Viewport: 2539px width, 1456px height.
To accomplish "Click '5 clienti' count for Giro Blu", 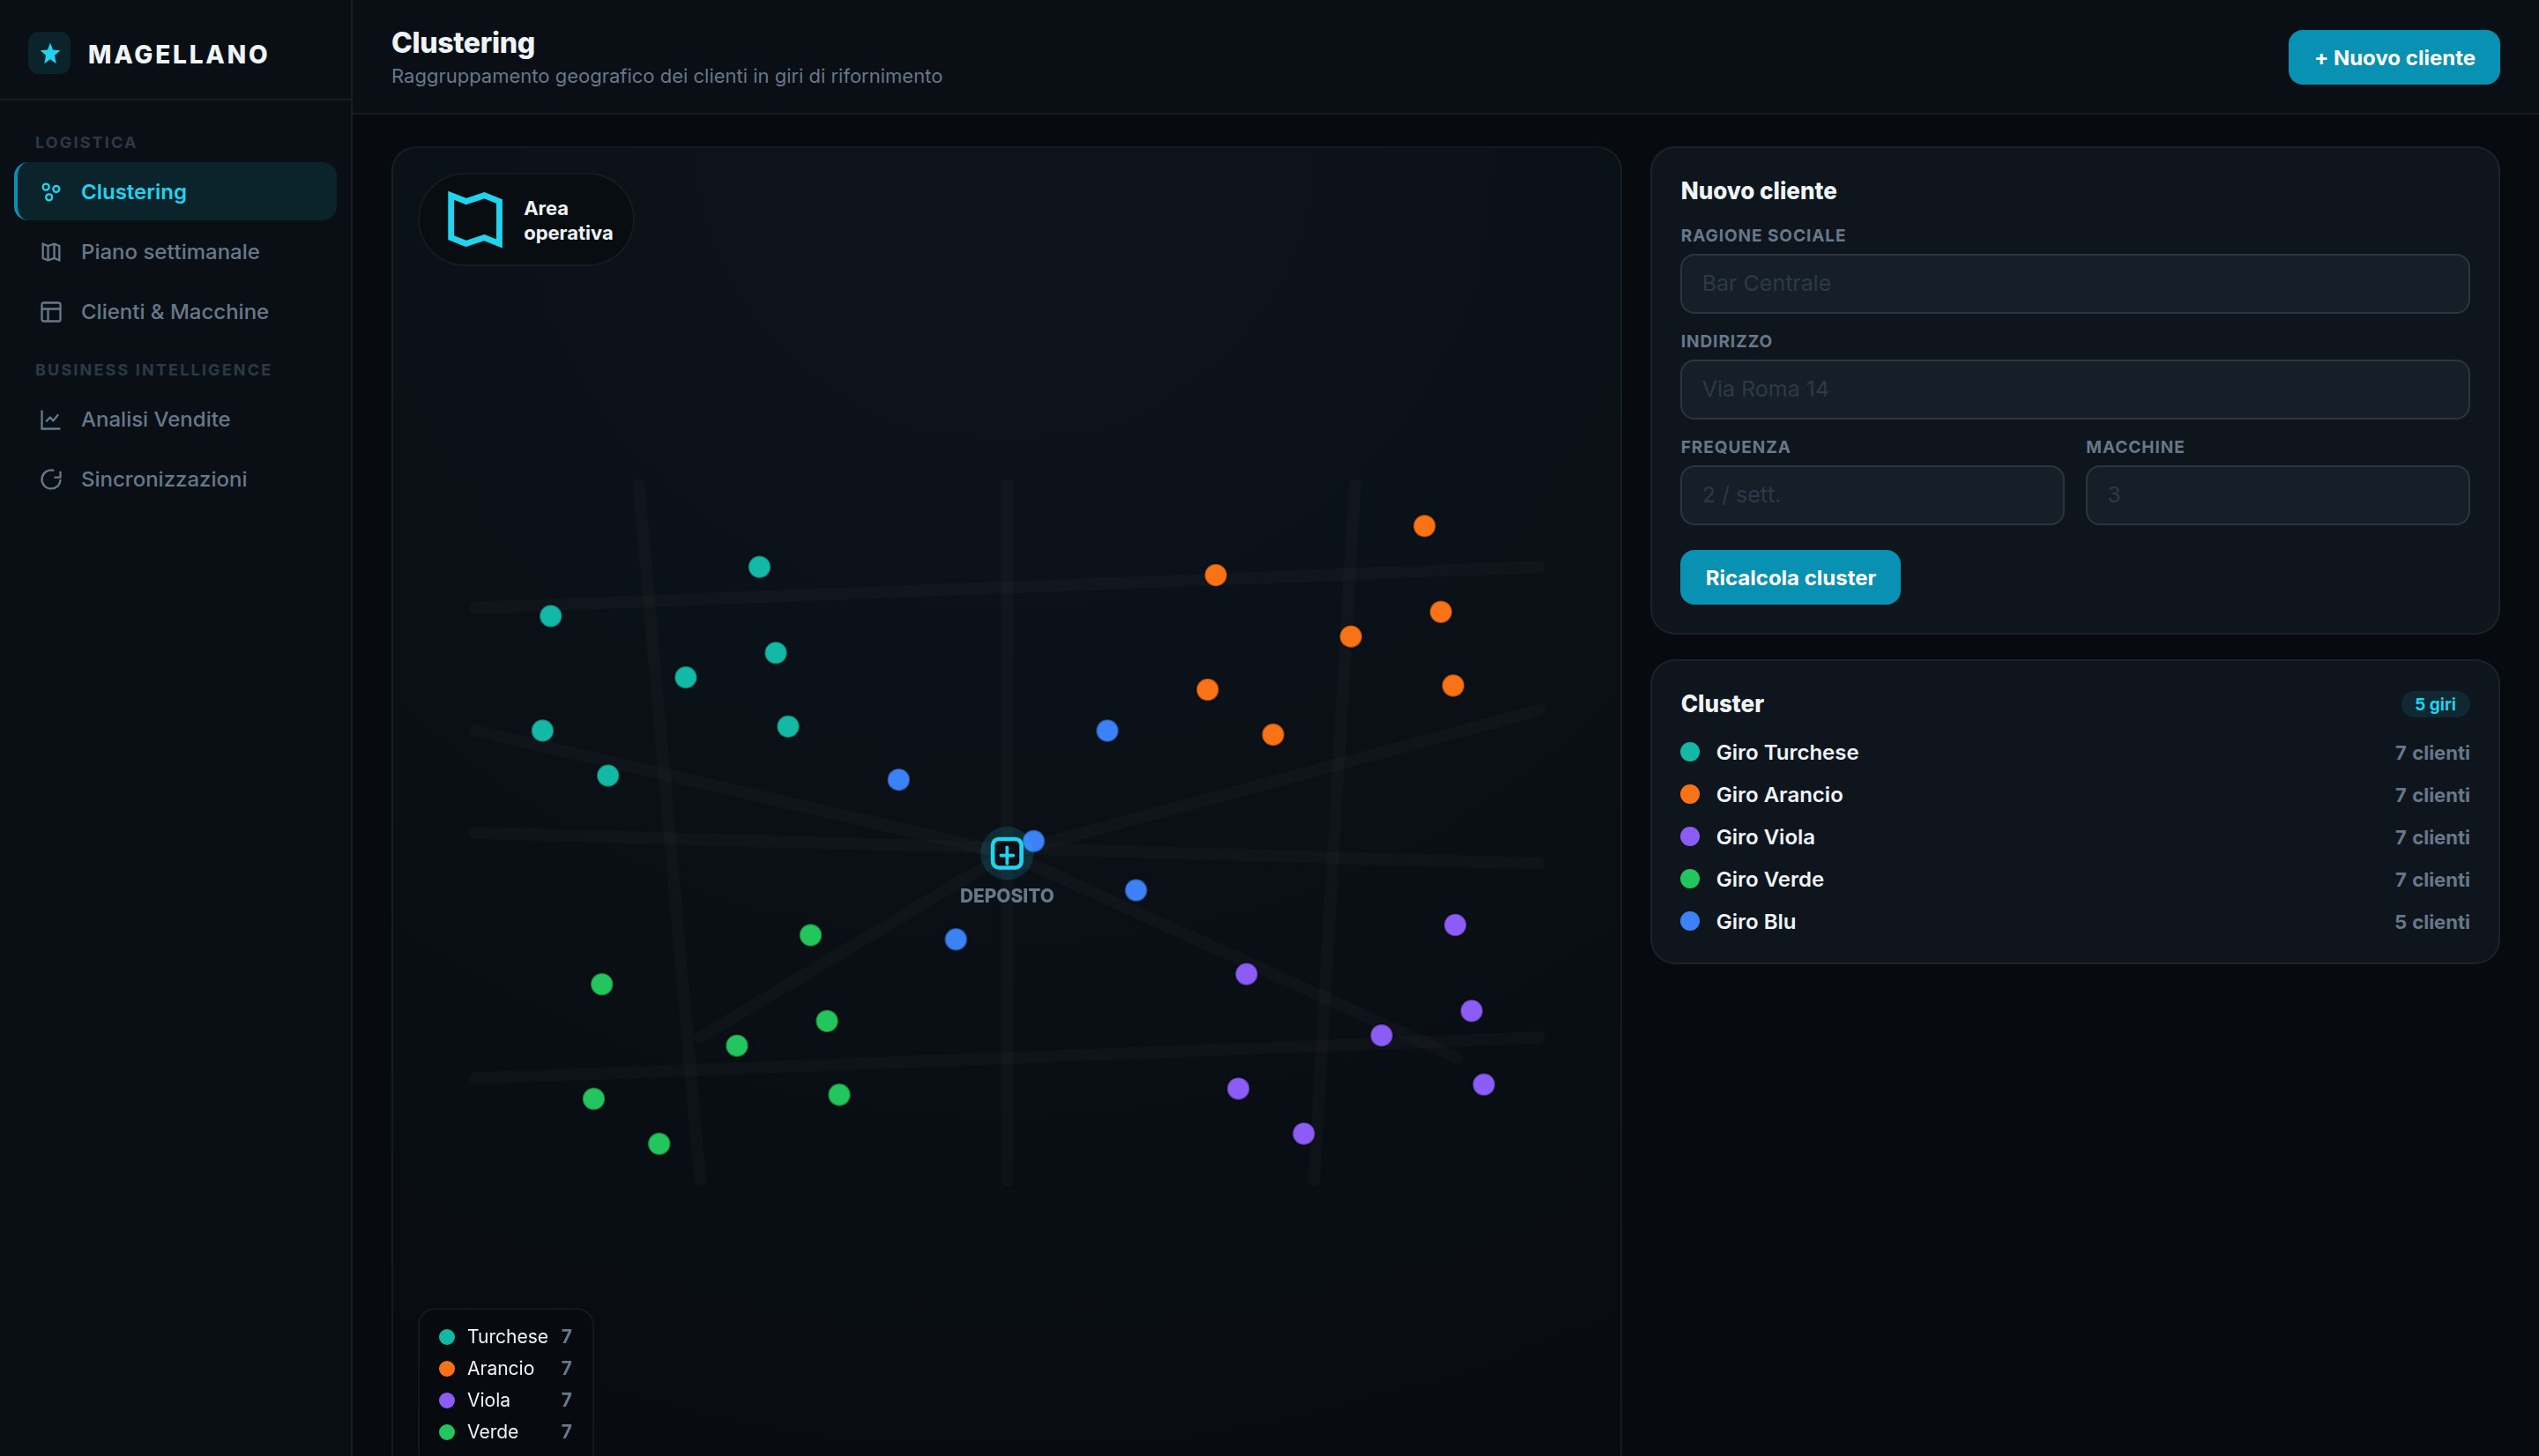I will (x=2432, y=922).
